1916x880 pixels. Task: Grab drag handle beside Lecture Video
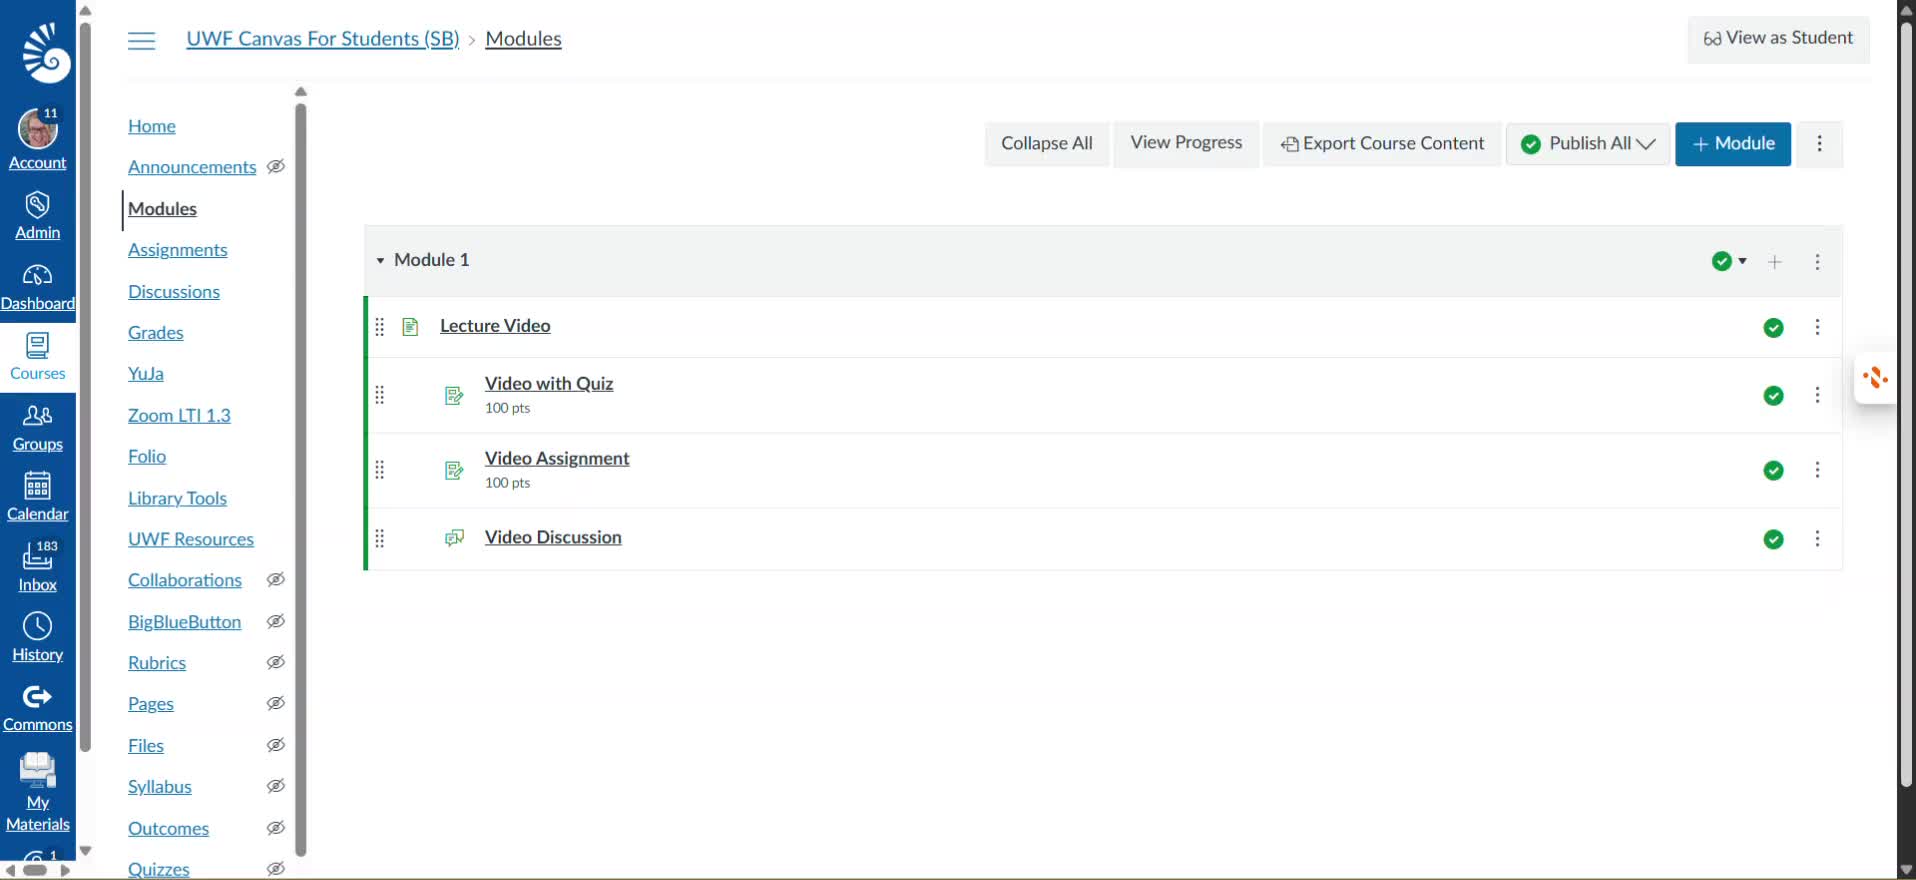click(x=380, y=327)
